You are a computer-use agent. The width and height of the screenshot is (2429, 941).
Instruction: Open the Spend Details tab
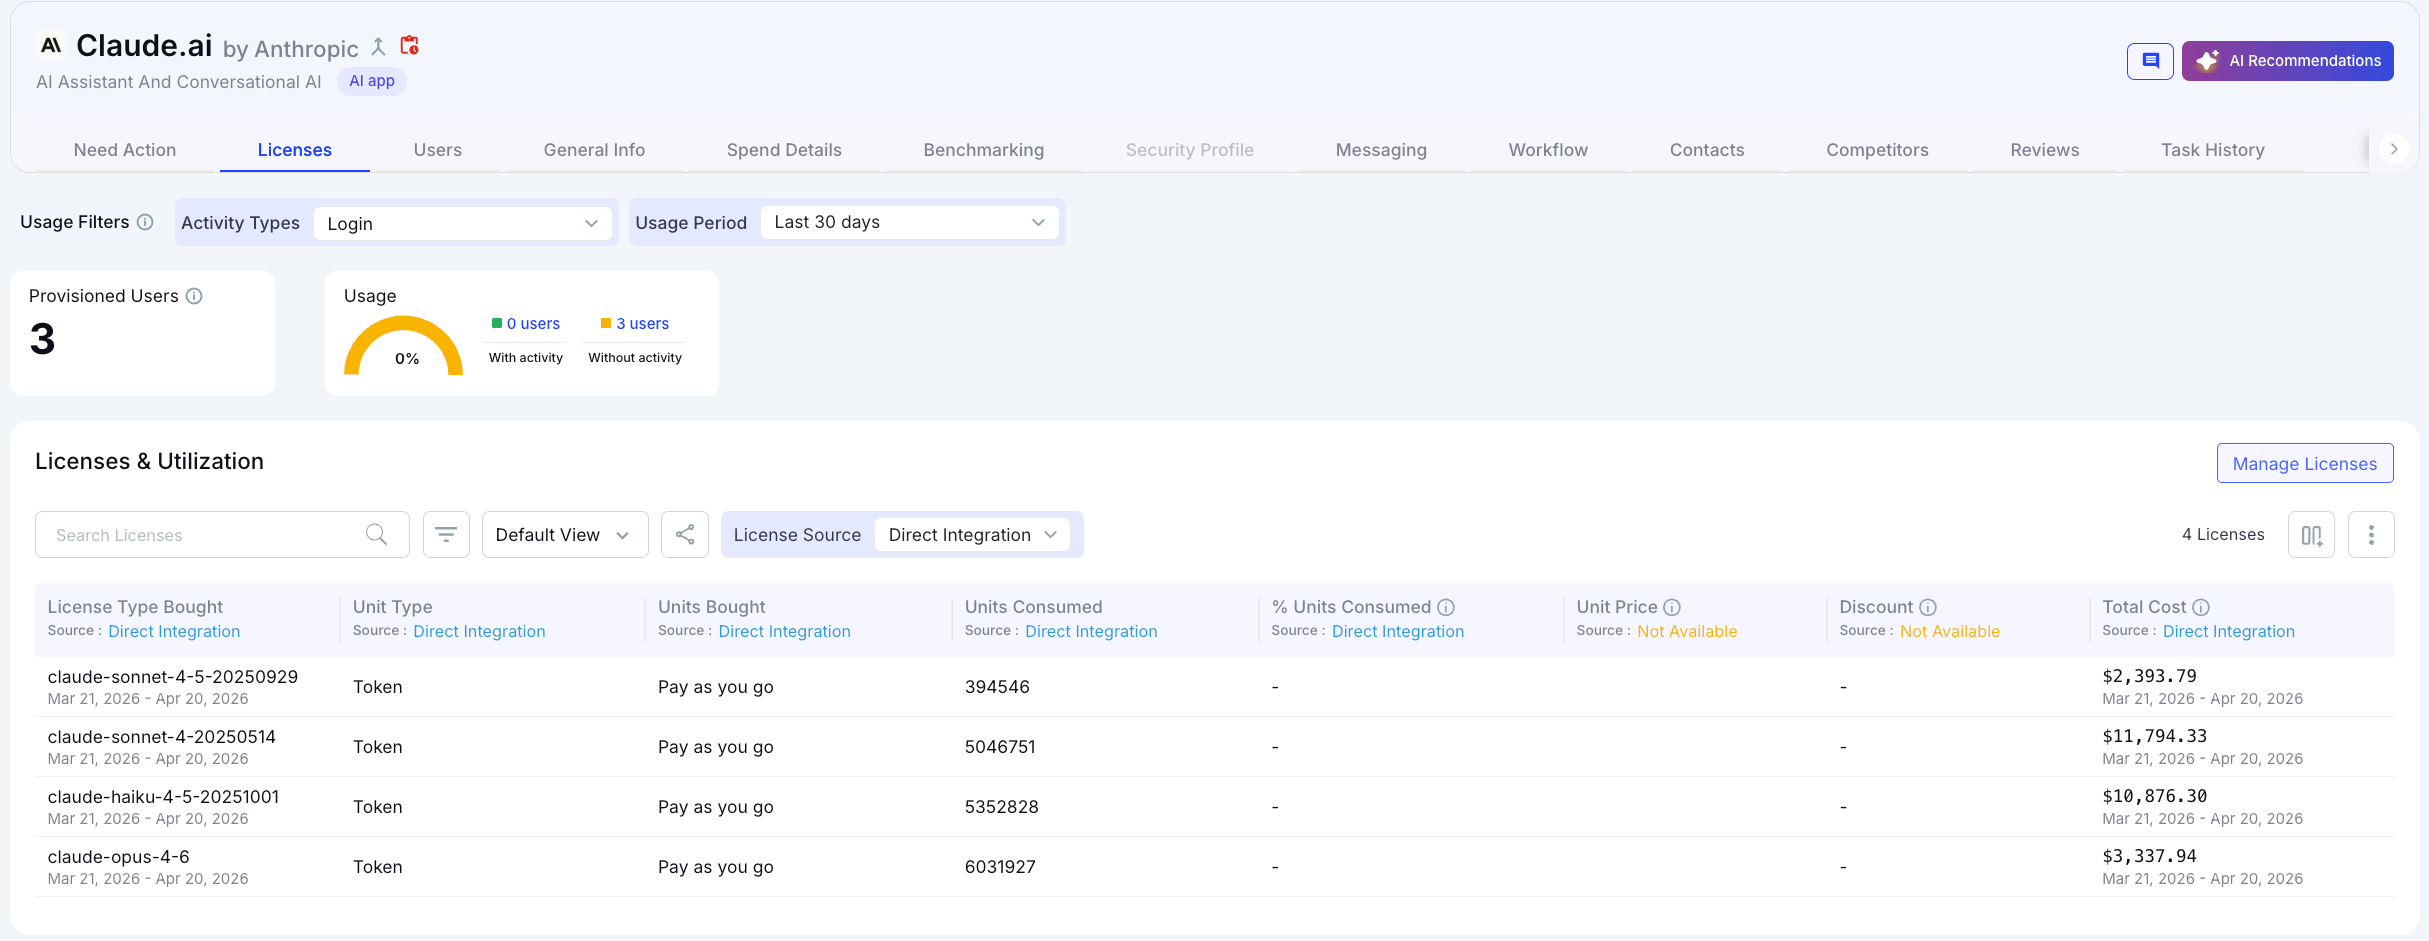click(784, 150)
